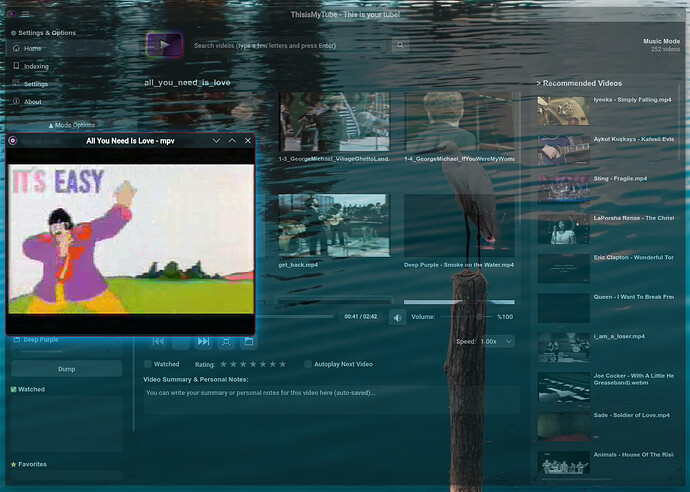The width and height of the screenshot is (690, 492).
Task: Click the Favorites star icon
Action: [14, 464]
